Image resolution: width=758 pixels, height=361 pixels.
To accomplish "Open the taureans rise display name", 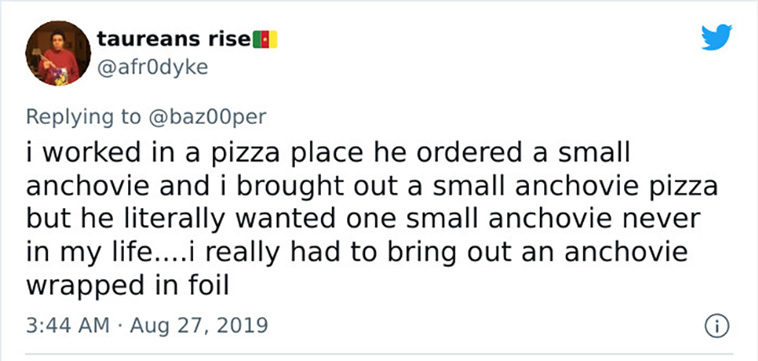I will click(x=173, y=39).
